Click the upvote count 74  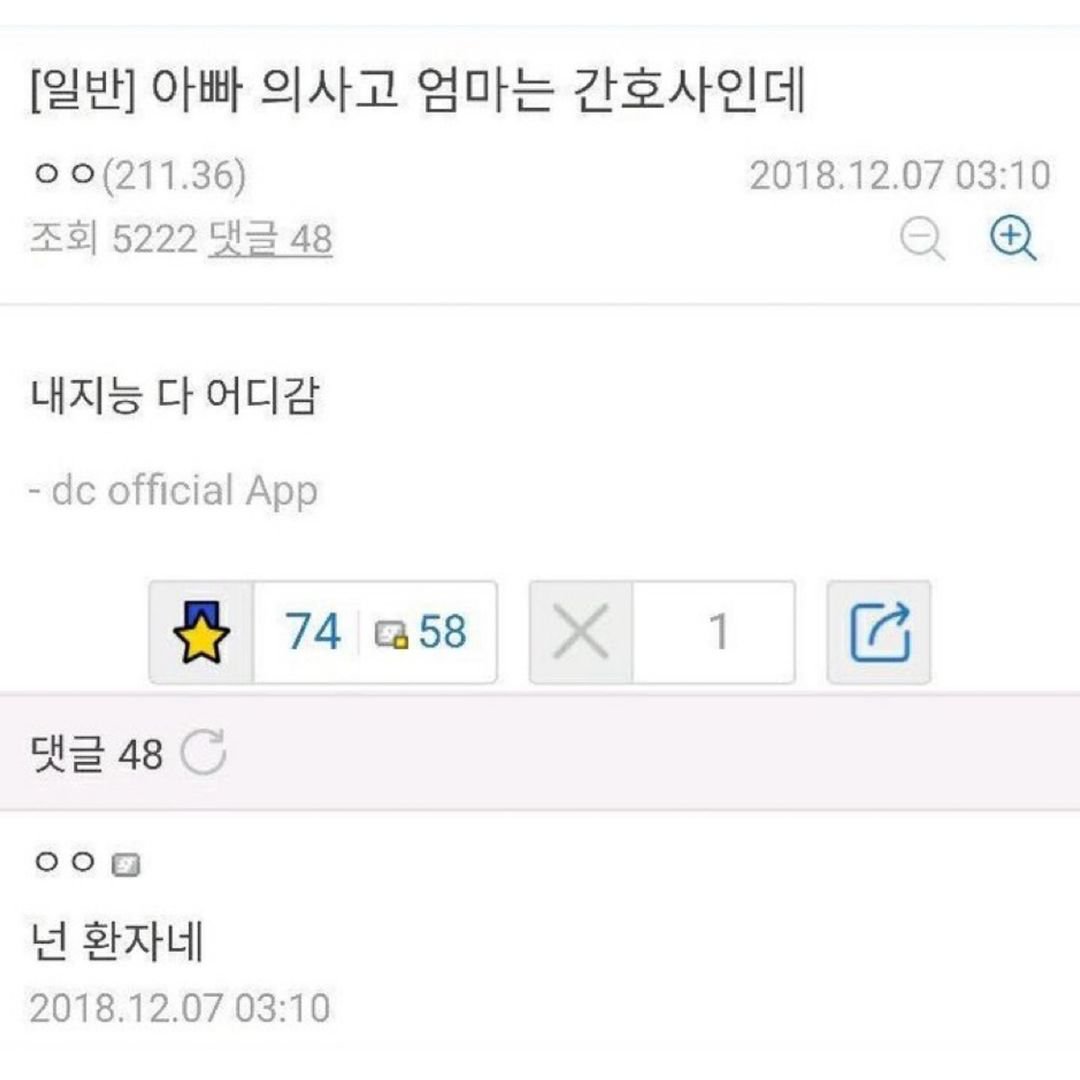(313, 632)
